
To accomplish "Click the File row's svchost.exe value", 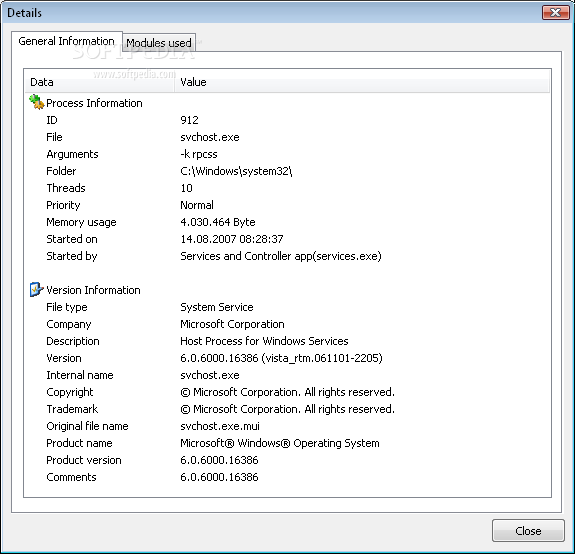I will 210,137.
